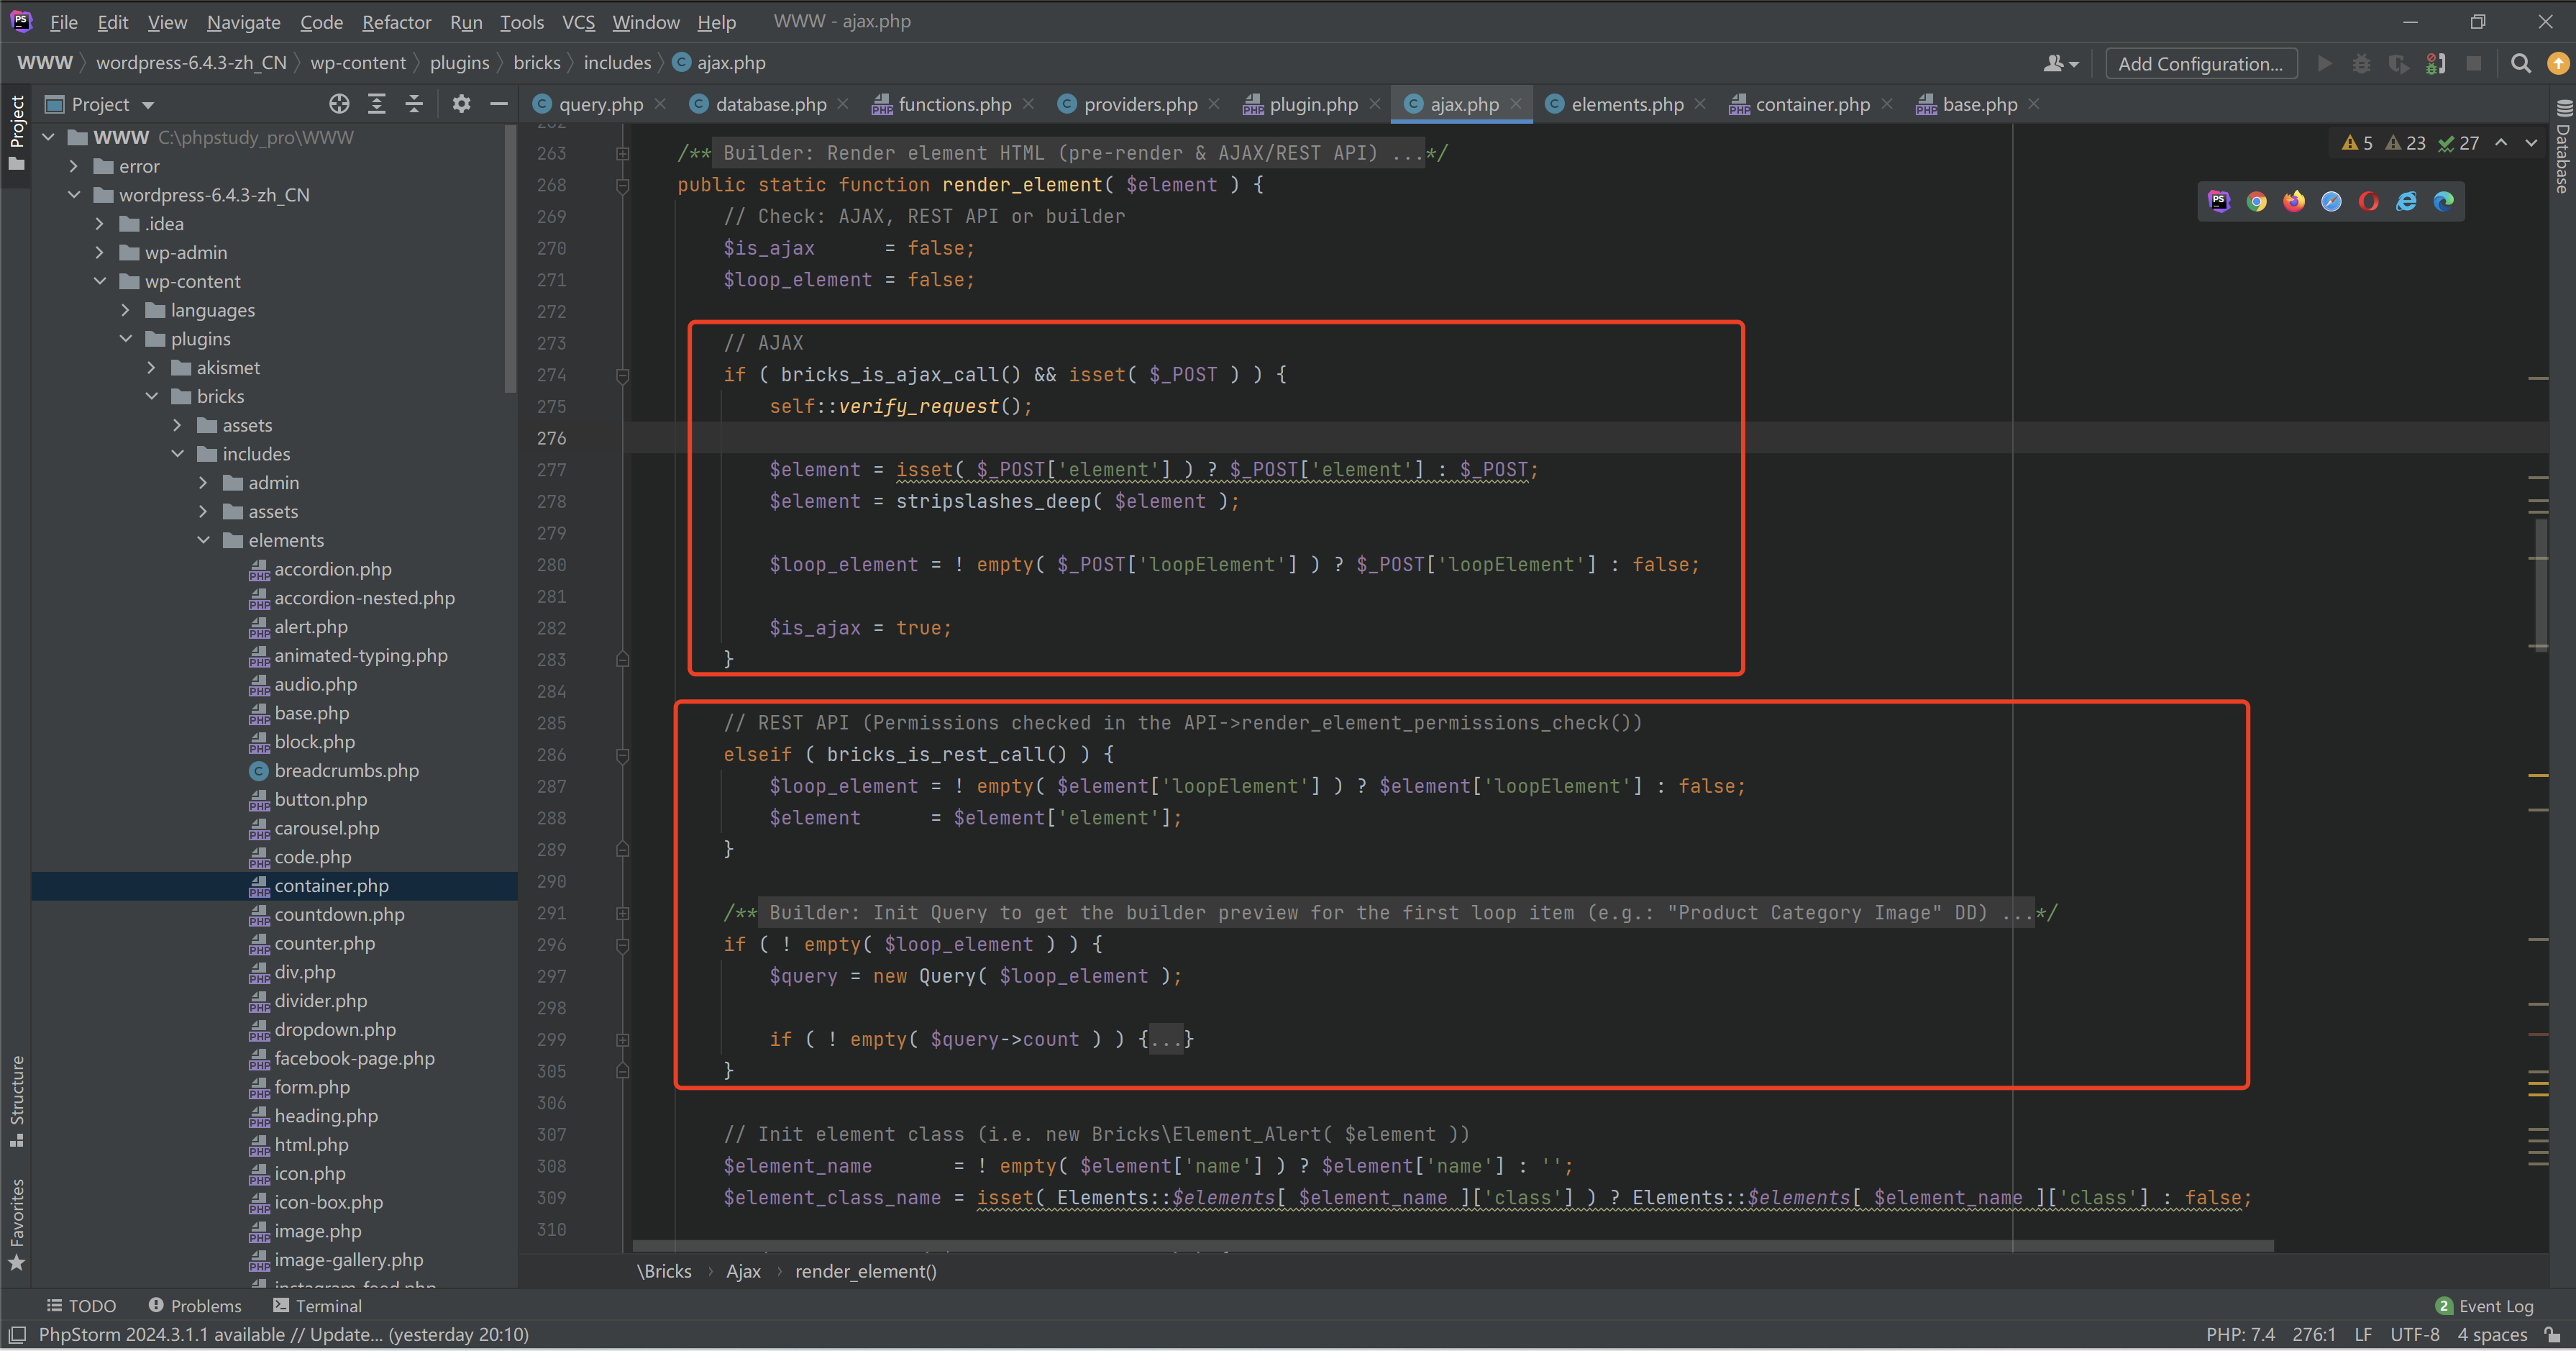Select form.php in elements folder
The image size is (2576, 1351).
(x=312, y=1086)
